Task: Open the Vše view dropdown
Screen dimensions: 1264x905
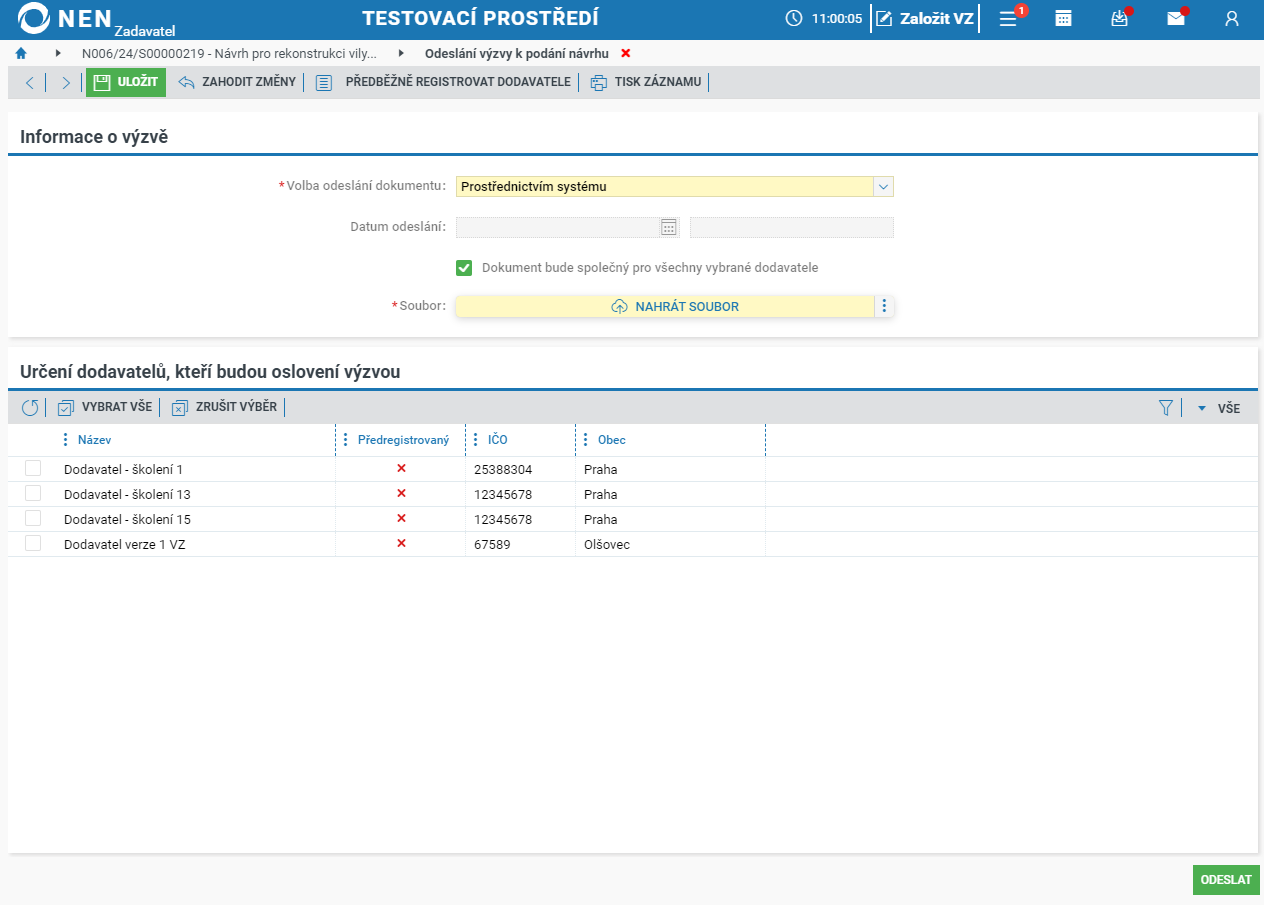Action: click(x=1219, y=408)
